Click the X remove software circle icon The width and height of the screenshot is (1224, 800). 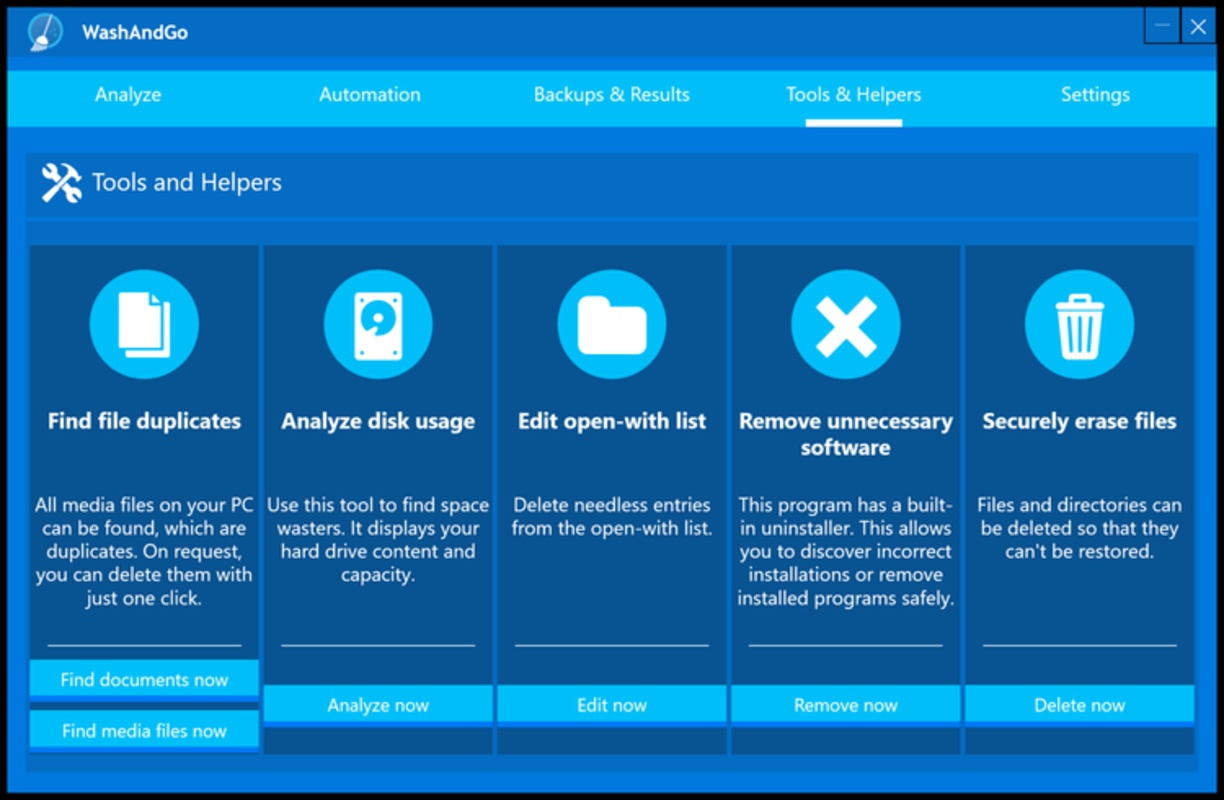click(846, 324)
